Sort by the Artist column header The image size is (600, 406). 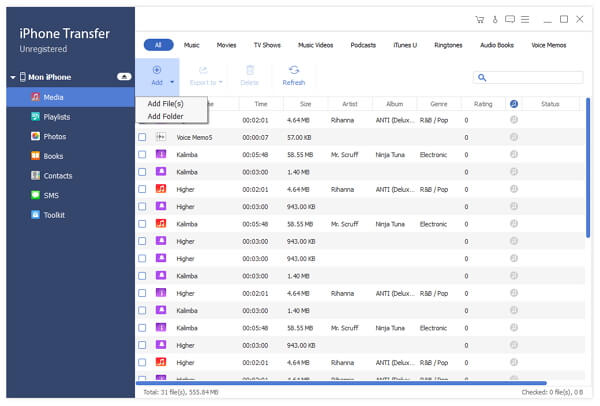point(350,104)
